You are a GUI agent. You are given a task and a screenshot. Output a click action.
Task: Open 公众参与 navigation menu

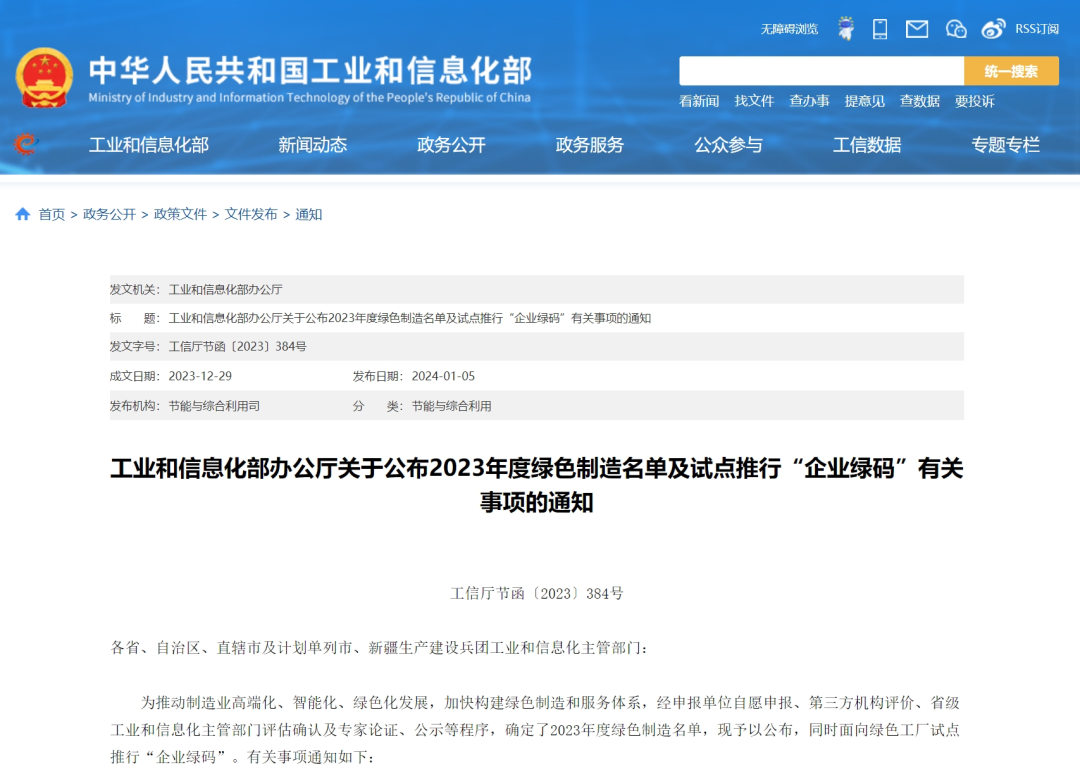click(x=728, y=145)
